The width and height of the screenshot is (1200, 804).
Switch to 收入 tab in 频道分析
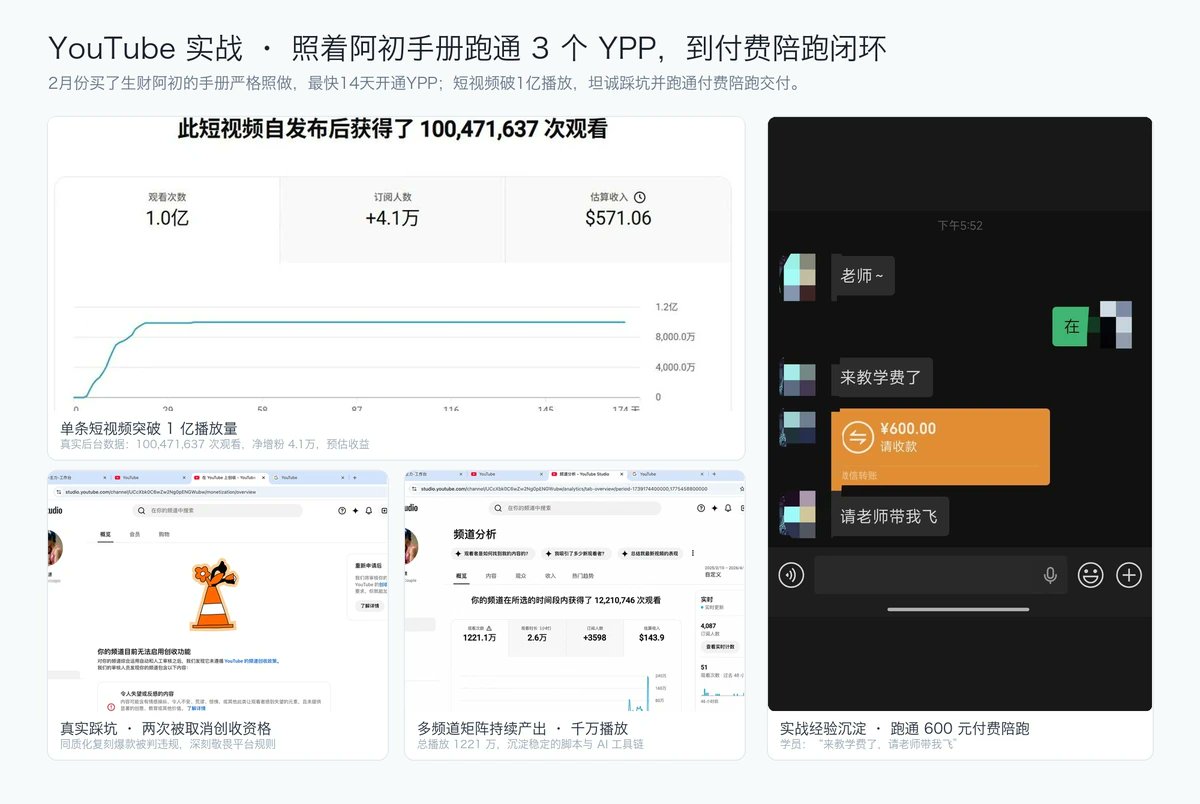(x=550, y=576)
